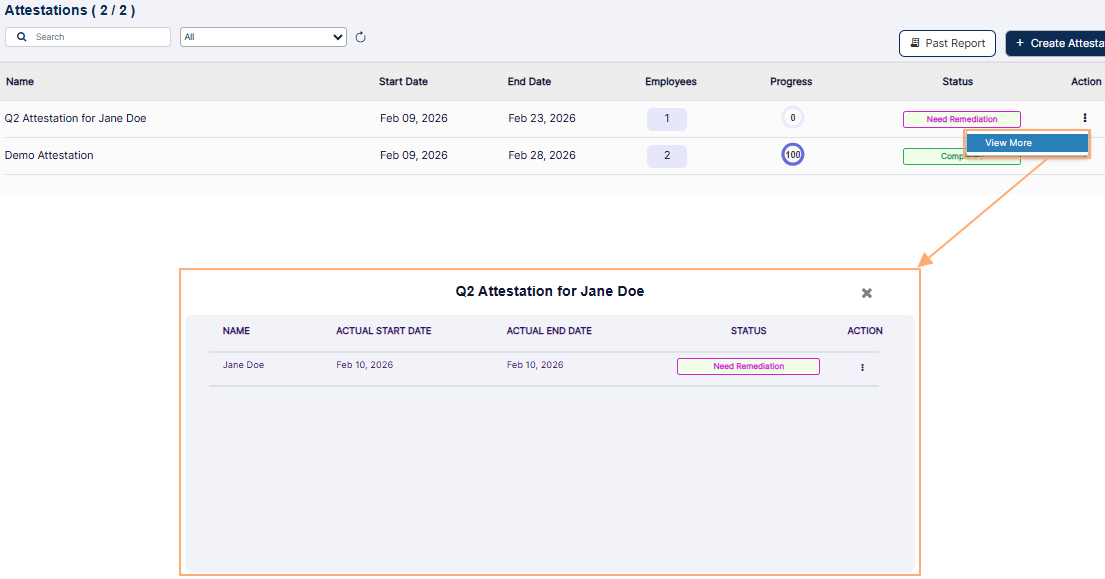
Task: Open the action kebab for Q2 Attestation
Action: (1083, 118)
